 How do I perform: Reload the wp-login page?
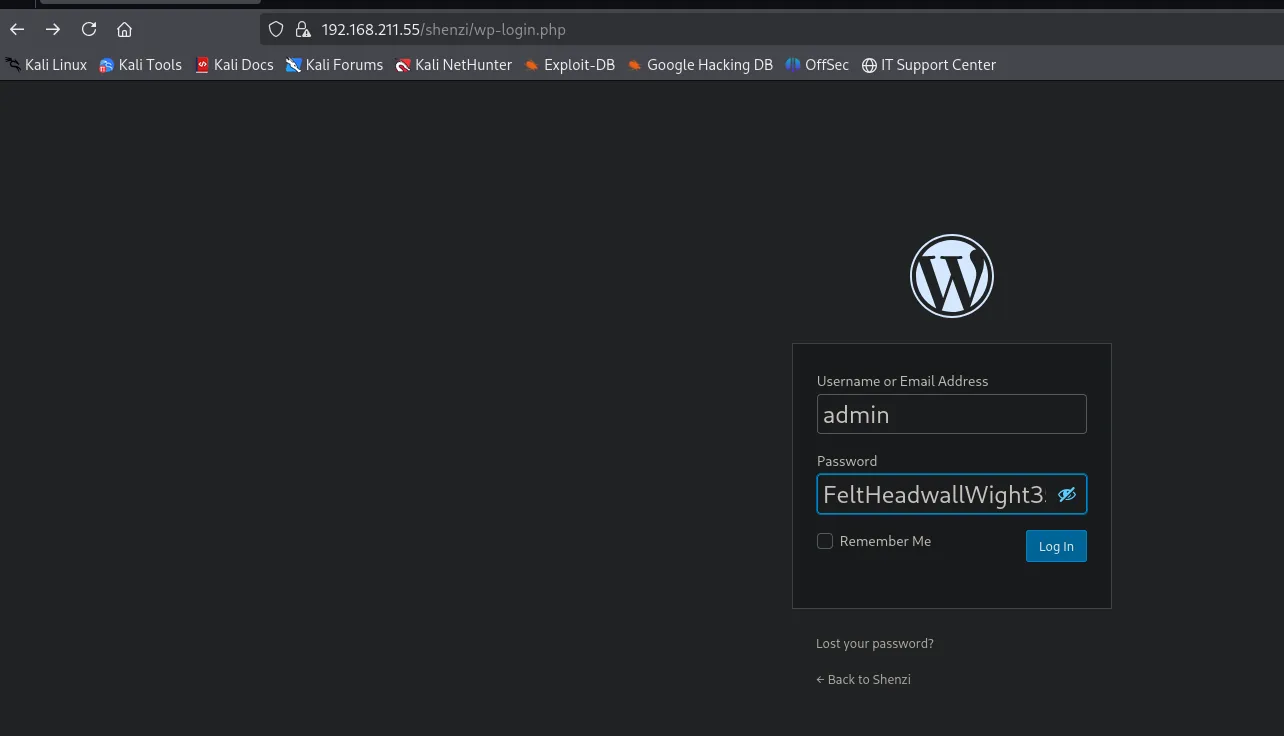click(89, 29)
